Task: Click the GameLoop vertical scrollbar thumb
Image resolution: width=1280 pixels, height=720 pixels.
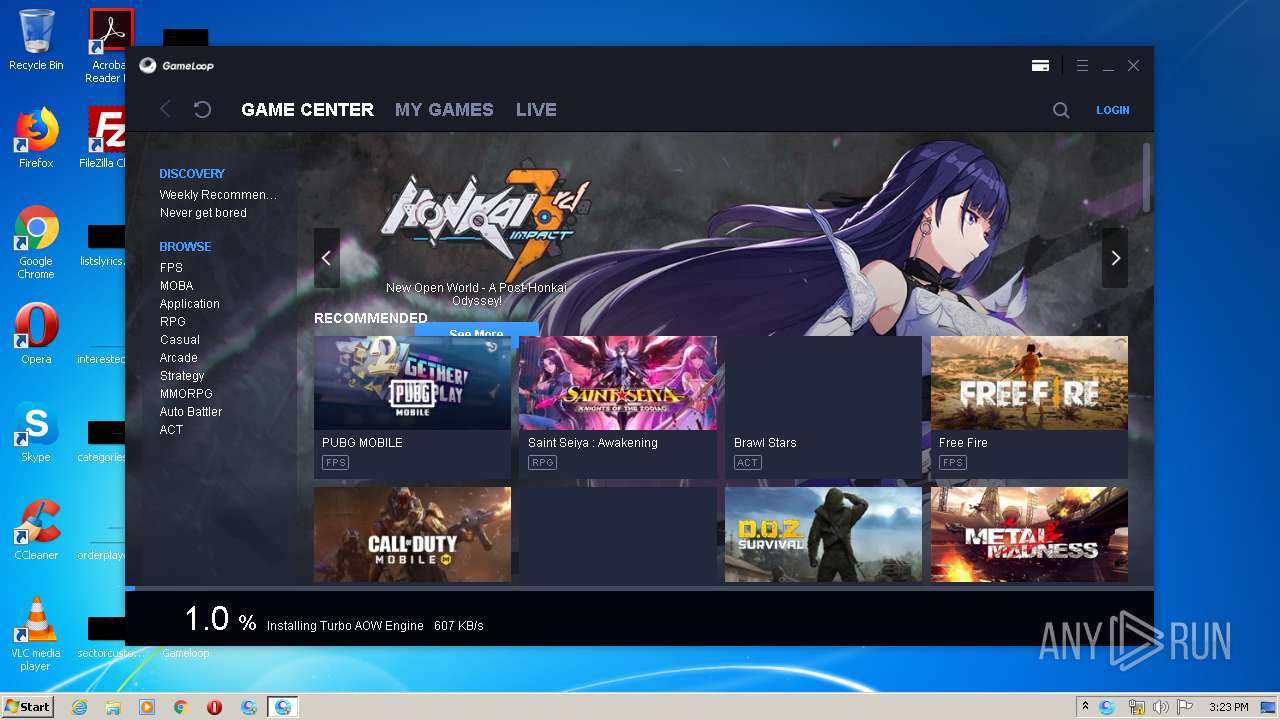Action: pos(1146,177)
